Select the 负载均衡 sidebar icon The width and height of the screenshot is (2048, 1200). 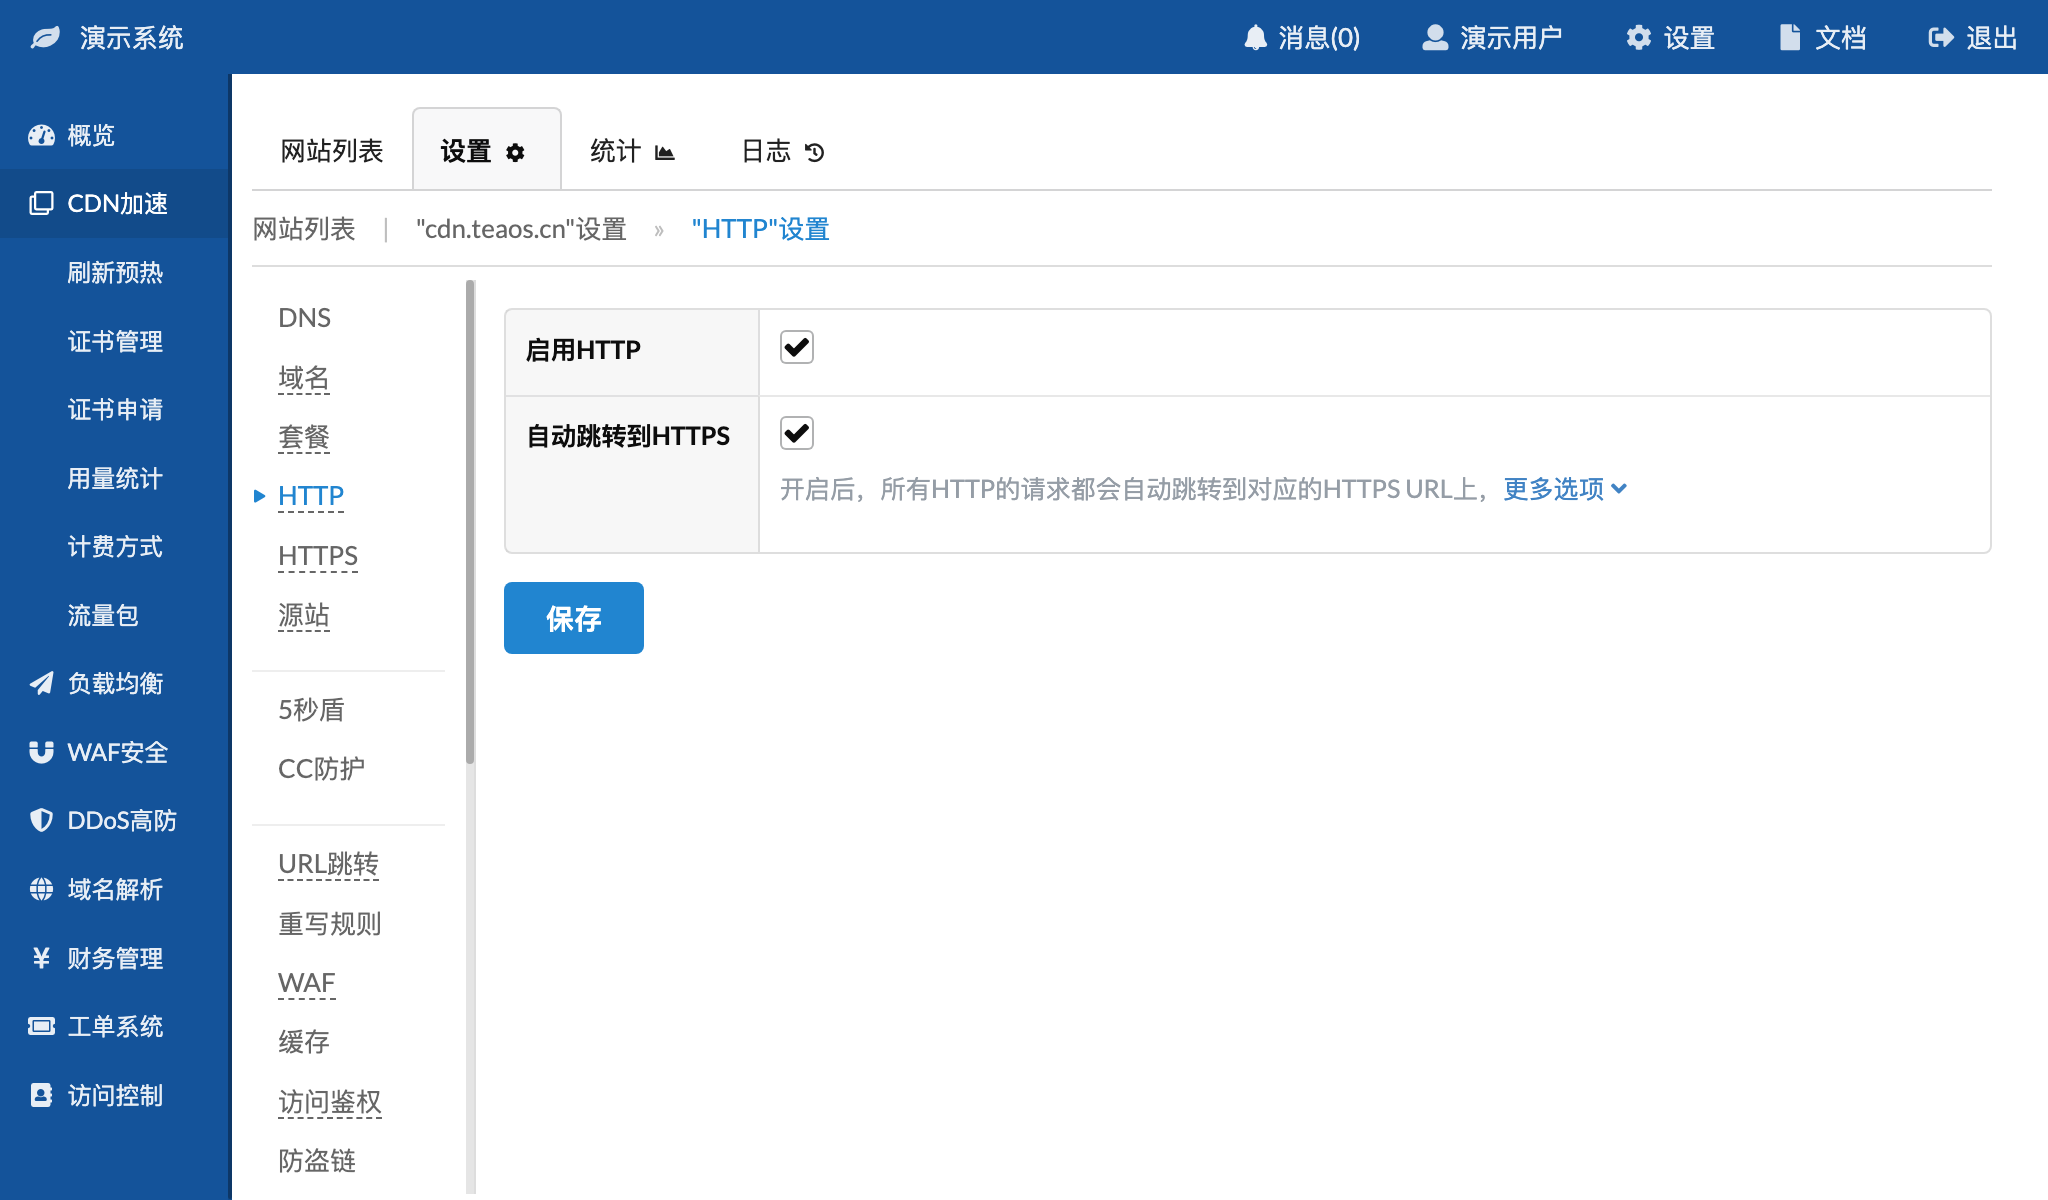[x=40, y=684]
